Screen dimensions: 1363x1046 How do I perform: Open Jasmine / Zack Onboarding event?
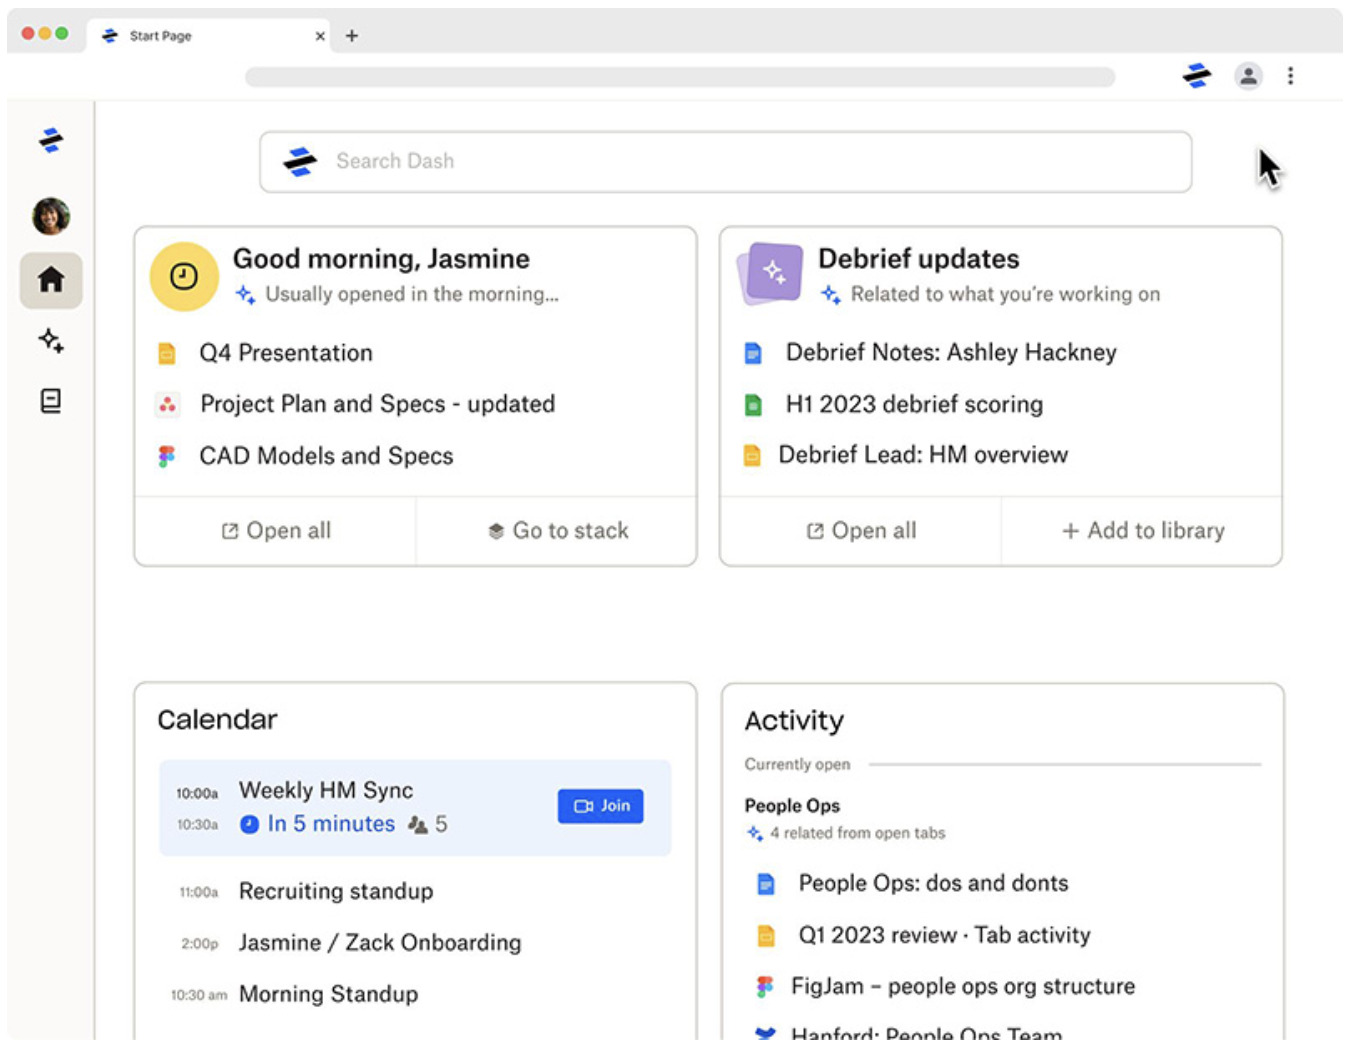(380, 943)
